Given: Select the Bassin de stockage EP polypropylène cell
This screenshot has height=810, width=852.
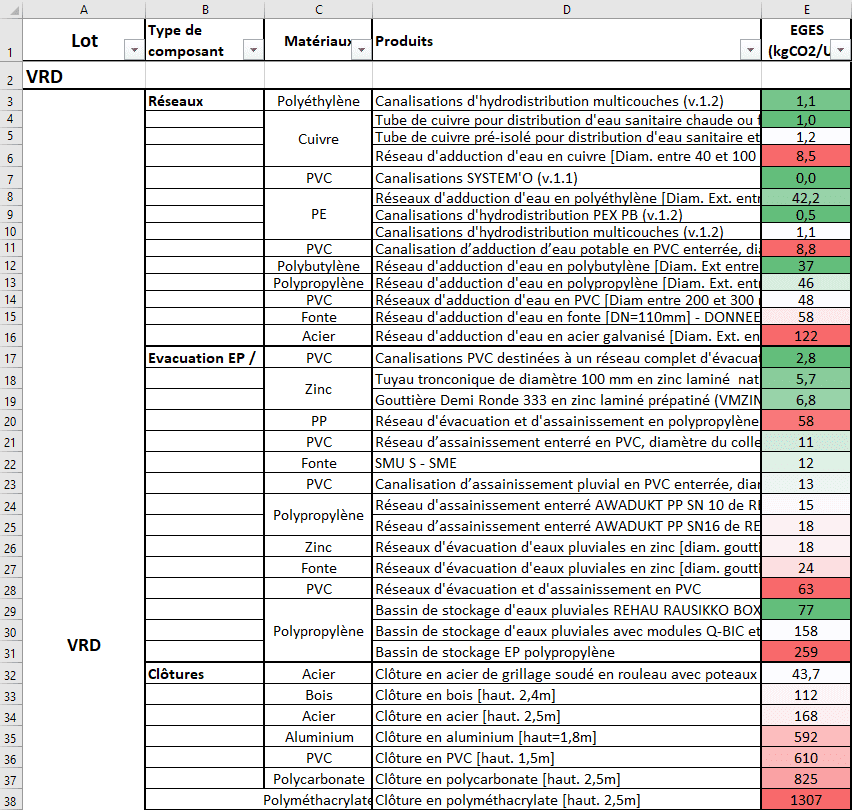Looking at the screenshot, I should [x=567, y=652].
